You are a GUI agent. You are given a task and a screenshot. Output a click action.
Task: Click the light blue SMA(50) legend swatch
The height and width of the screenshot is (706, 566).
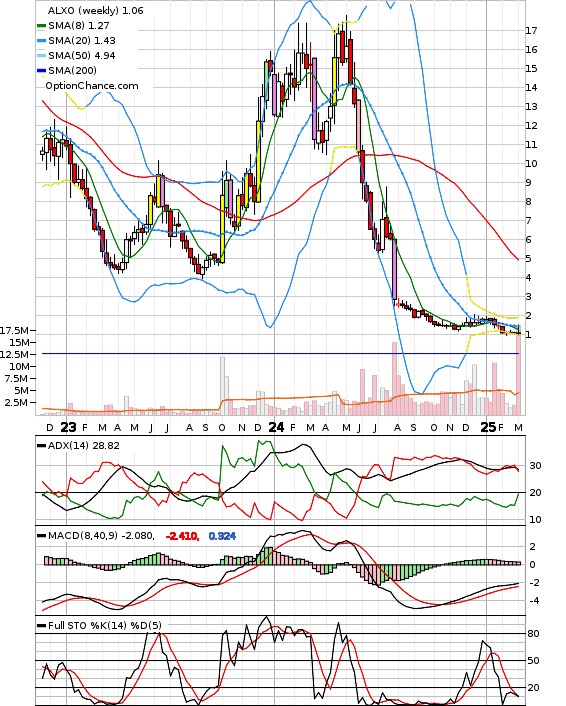click(41, 56)
